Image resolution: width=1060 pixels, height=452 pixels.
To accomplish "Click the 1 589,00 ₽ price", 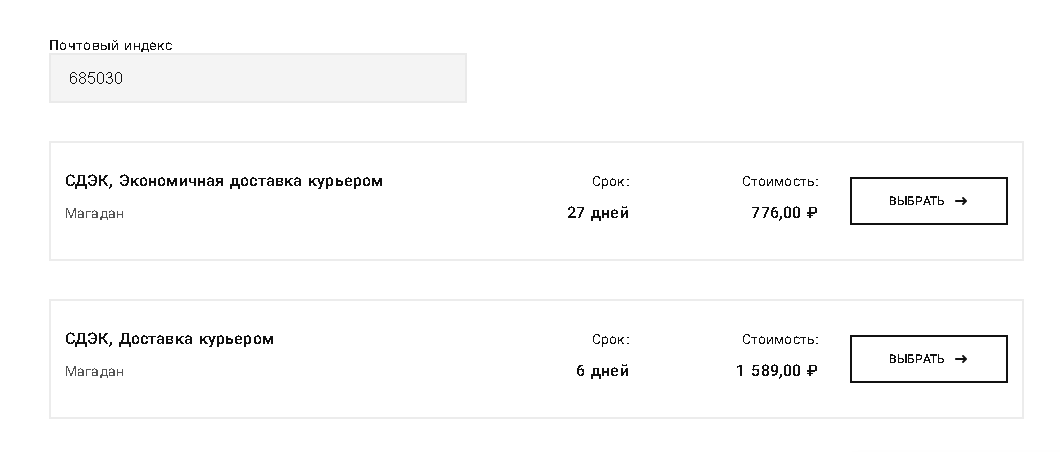I will [x=770, y=371].
